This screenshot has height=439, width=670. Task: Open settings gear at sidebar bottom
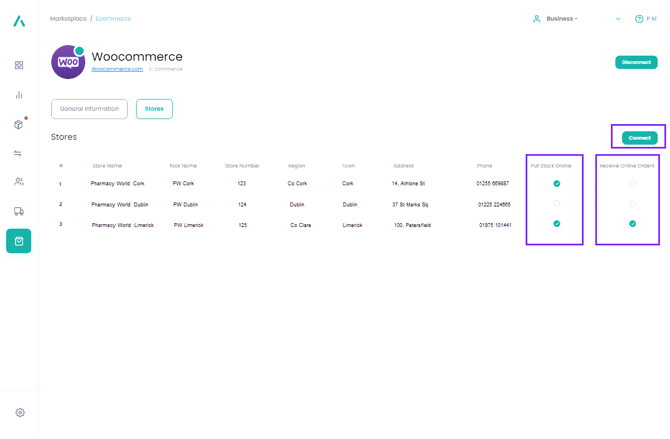click(x=20, y=412)
